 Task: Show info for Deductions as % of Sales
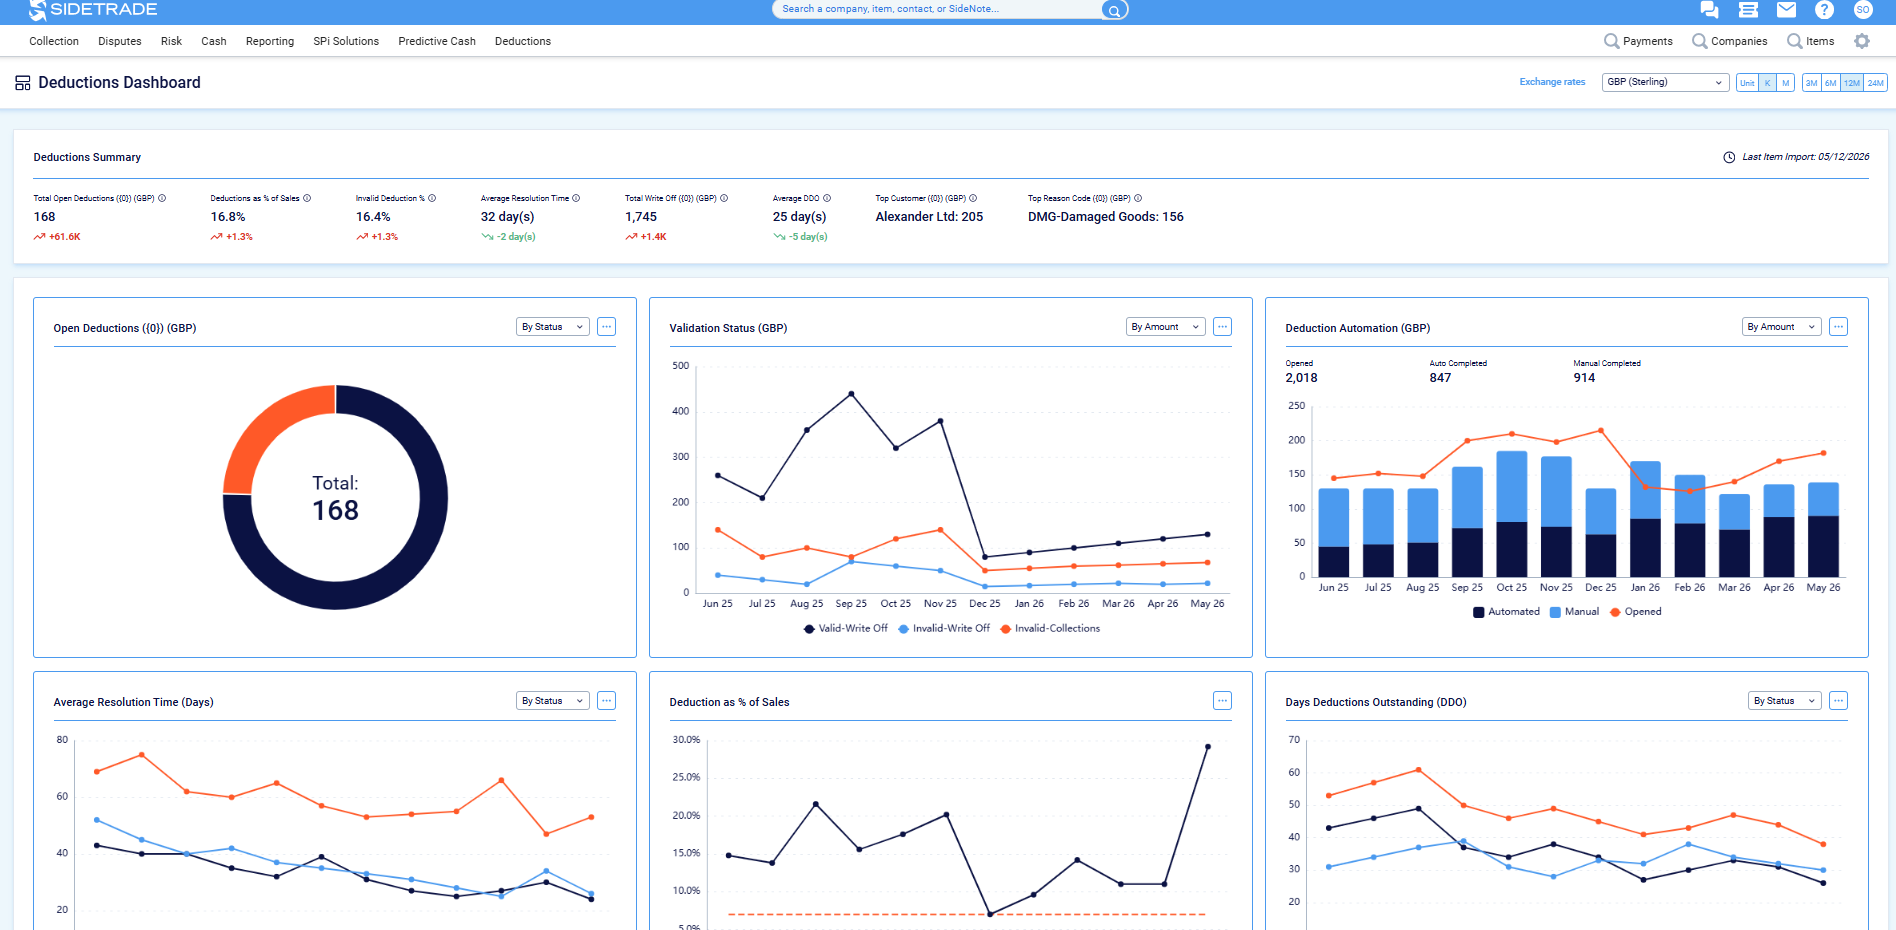[307, 198]
